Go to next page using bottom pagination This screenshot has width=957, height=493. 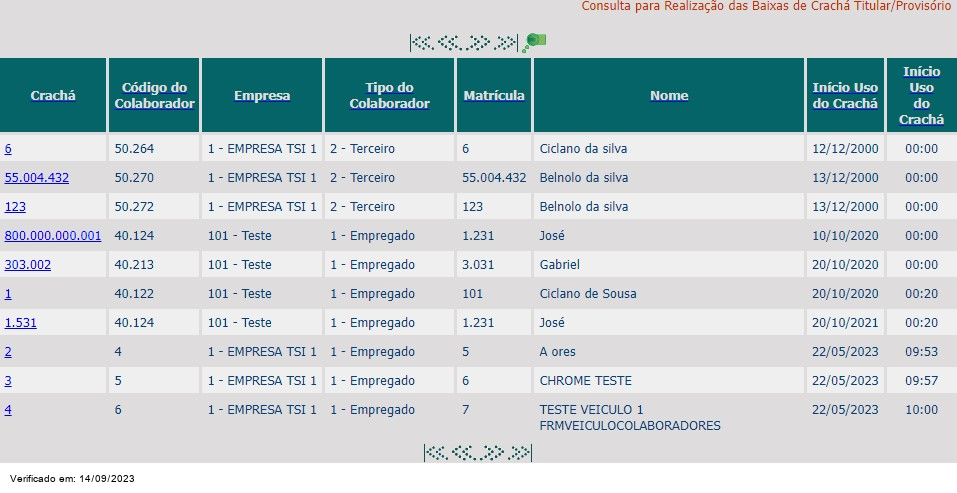point(492,453)
